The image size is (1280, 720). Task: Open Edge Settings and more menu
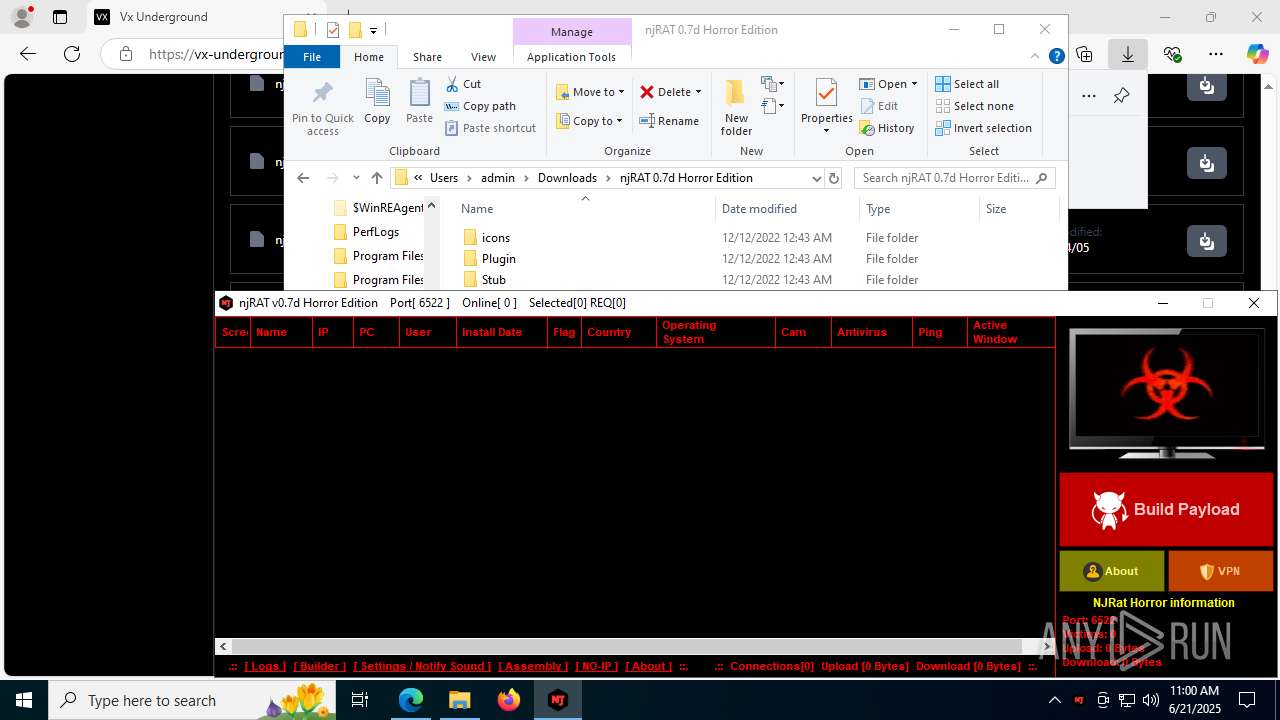click(1216, 54)
